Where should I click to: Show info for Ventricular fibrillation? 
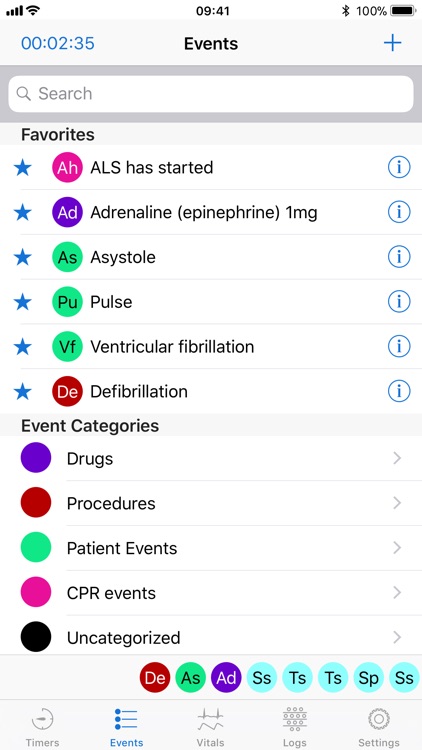(399, 347)
